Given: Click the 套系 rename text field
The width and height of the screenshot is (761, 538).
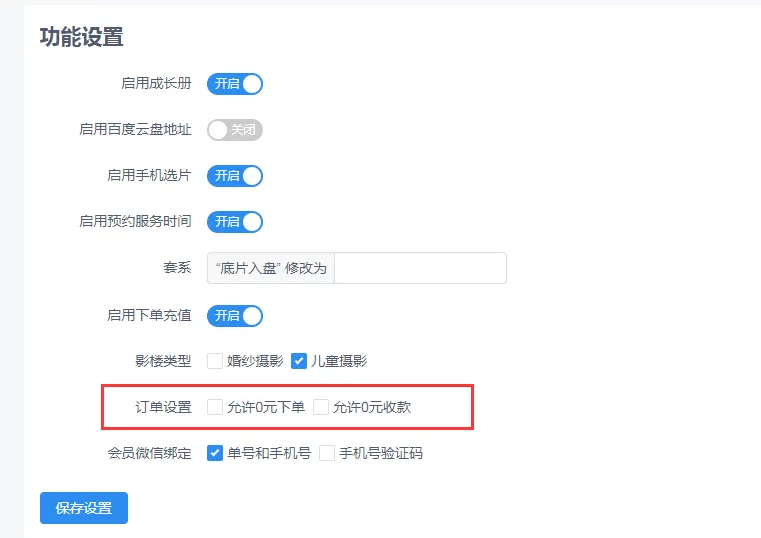Looking at the screenshot, I should coord(420,268).
